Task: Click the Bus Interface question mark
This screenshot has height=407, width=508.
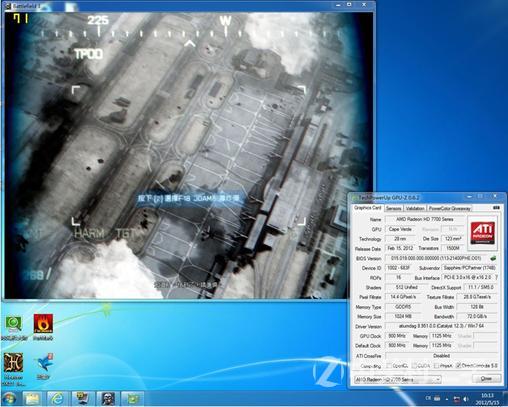Action: [496, 277]
